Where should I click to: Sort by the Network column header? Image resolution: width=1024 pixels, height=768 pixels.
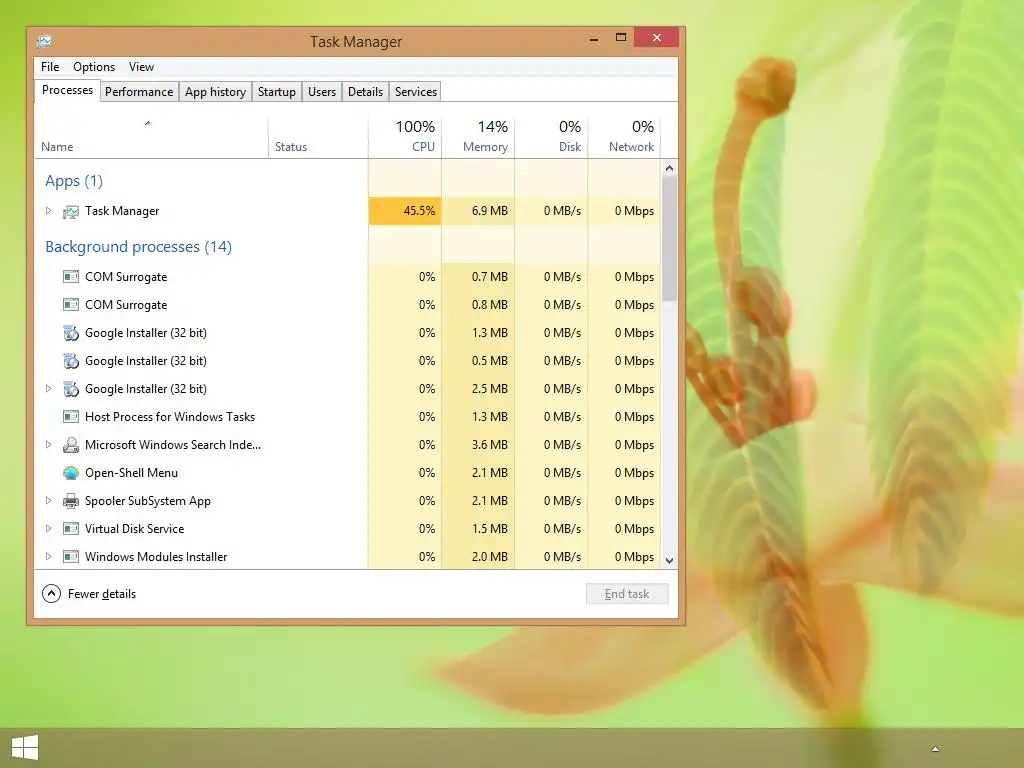click(x=624, y=136)
